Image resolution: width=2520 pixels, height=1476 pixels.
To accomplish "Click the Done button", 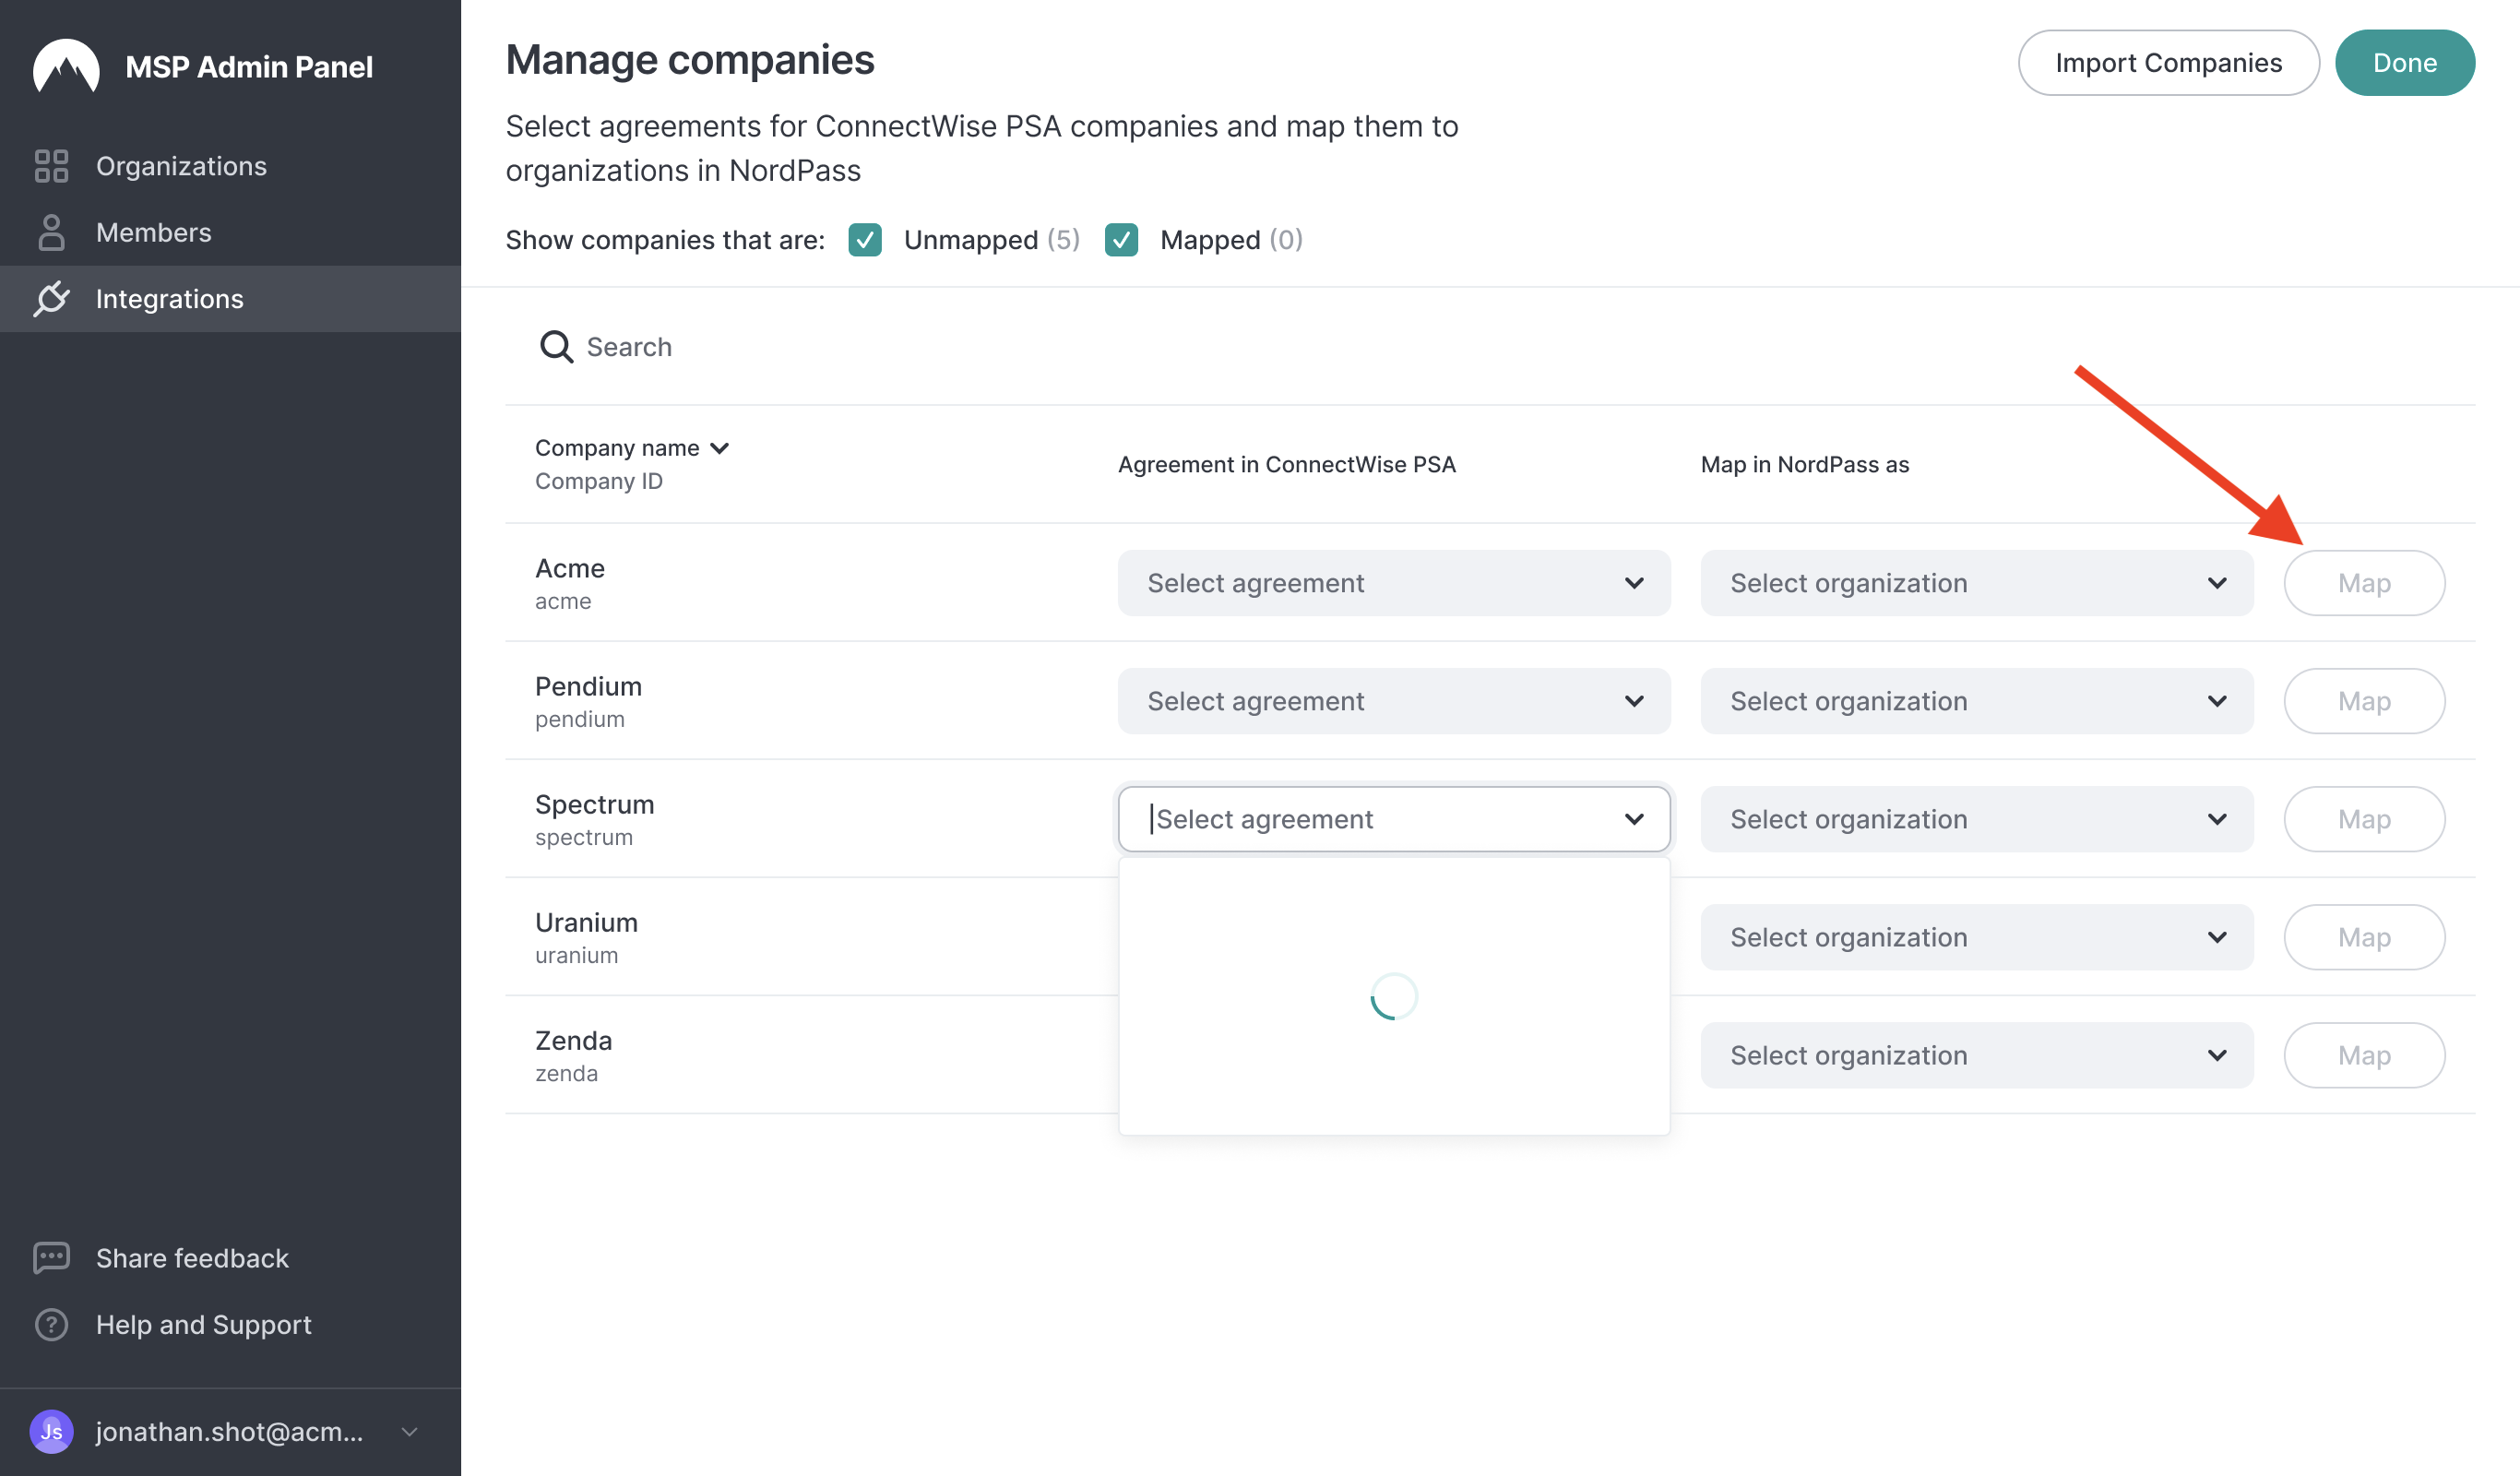I will pyautogui.click(x=2404, y=63).
